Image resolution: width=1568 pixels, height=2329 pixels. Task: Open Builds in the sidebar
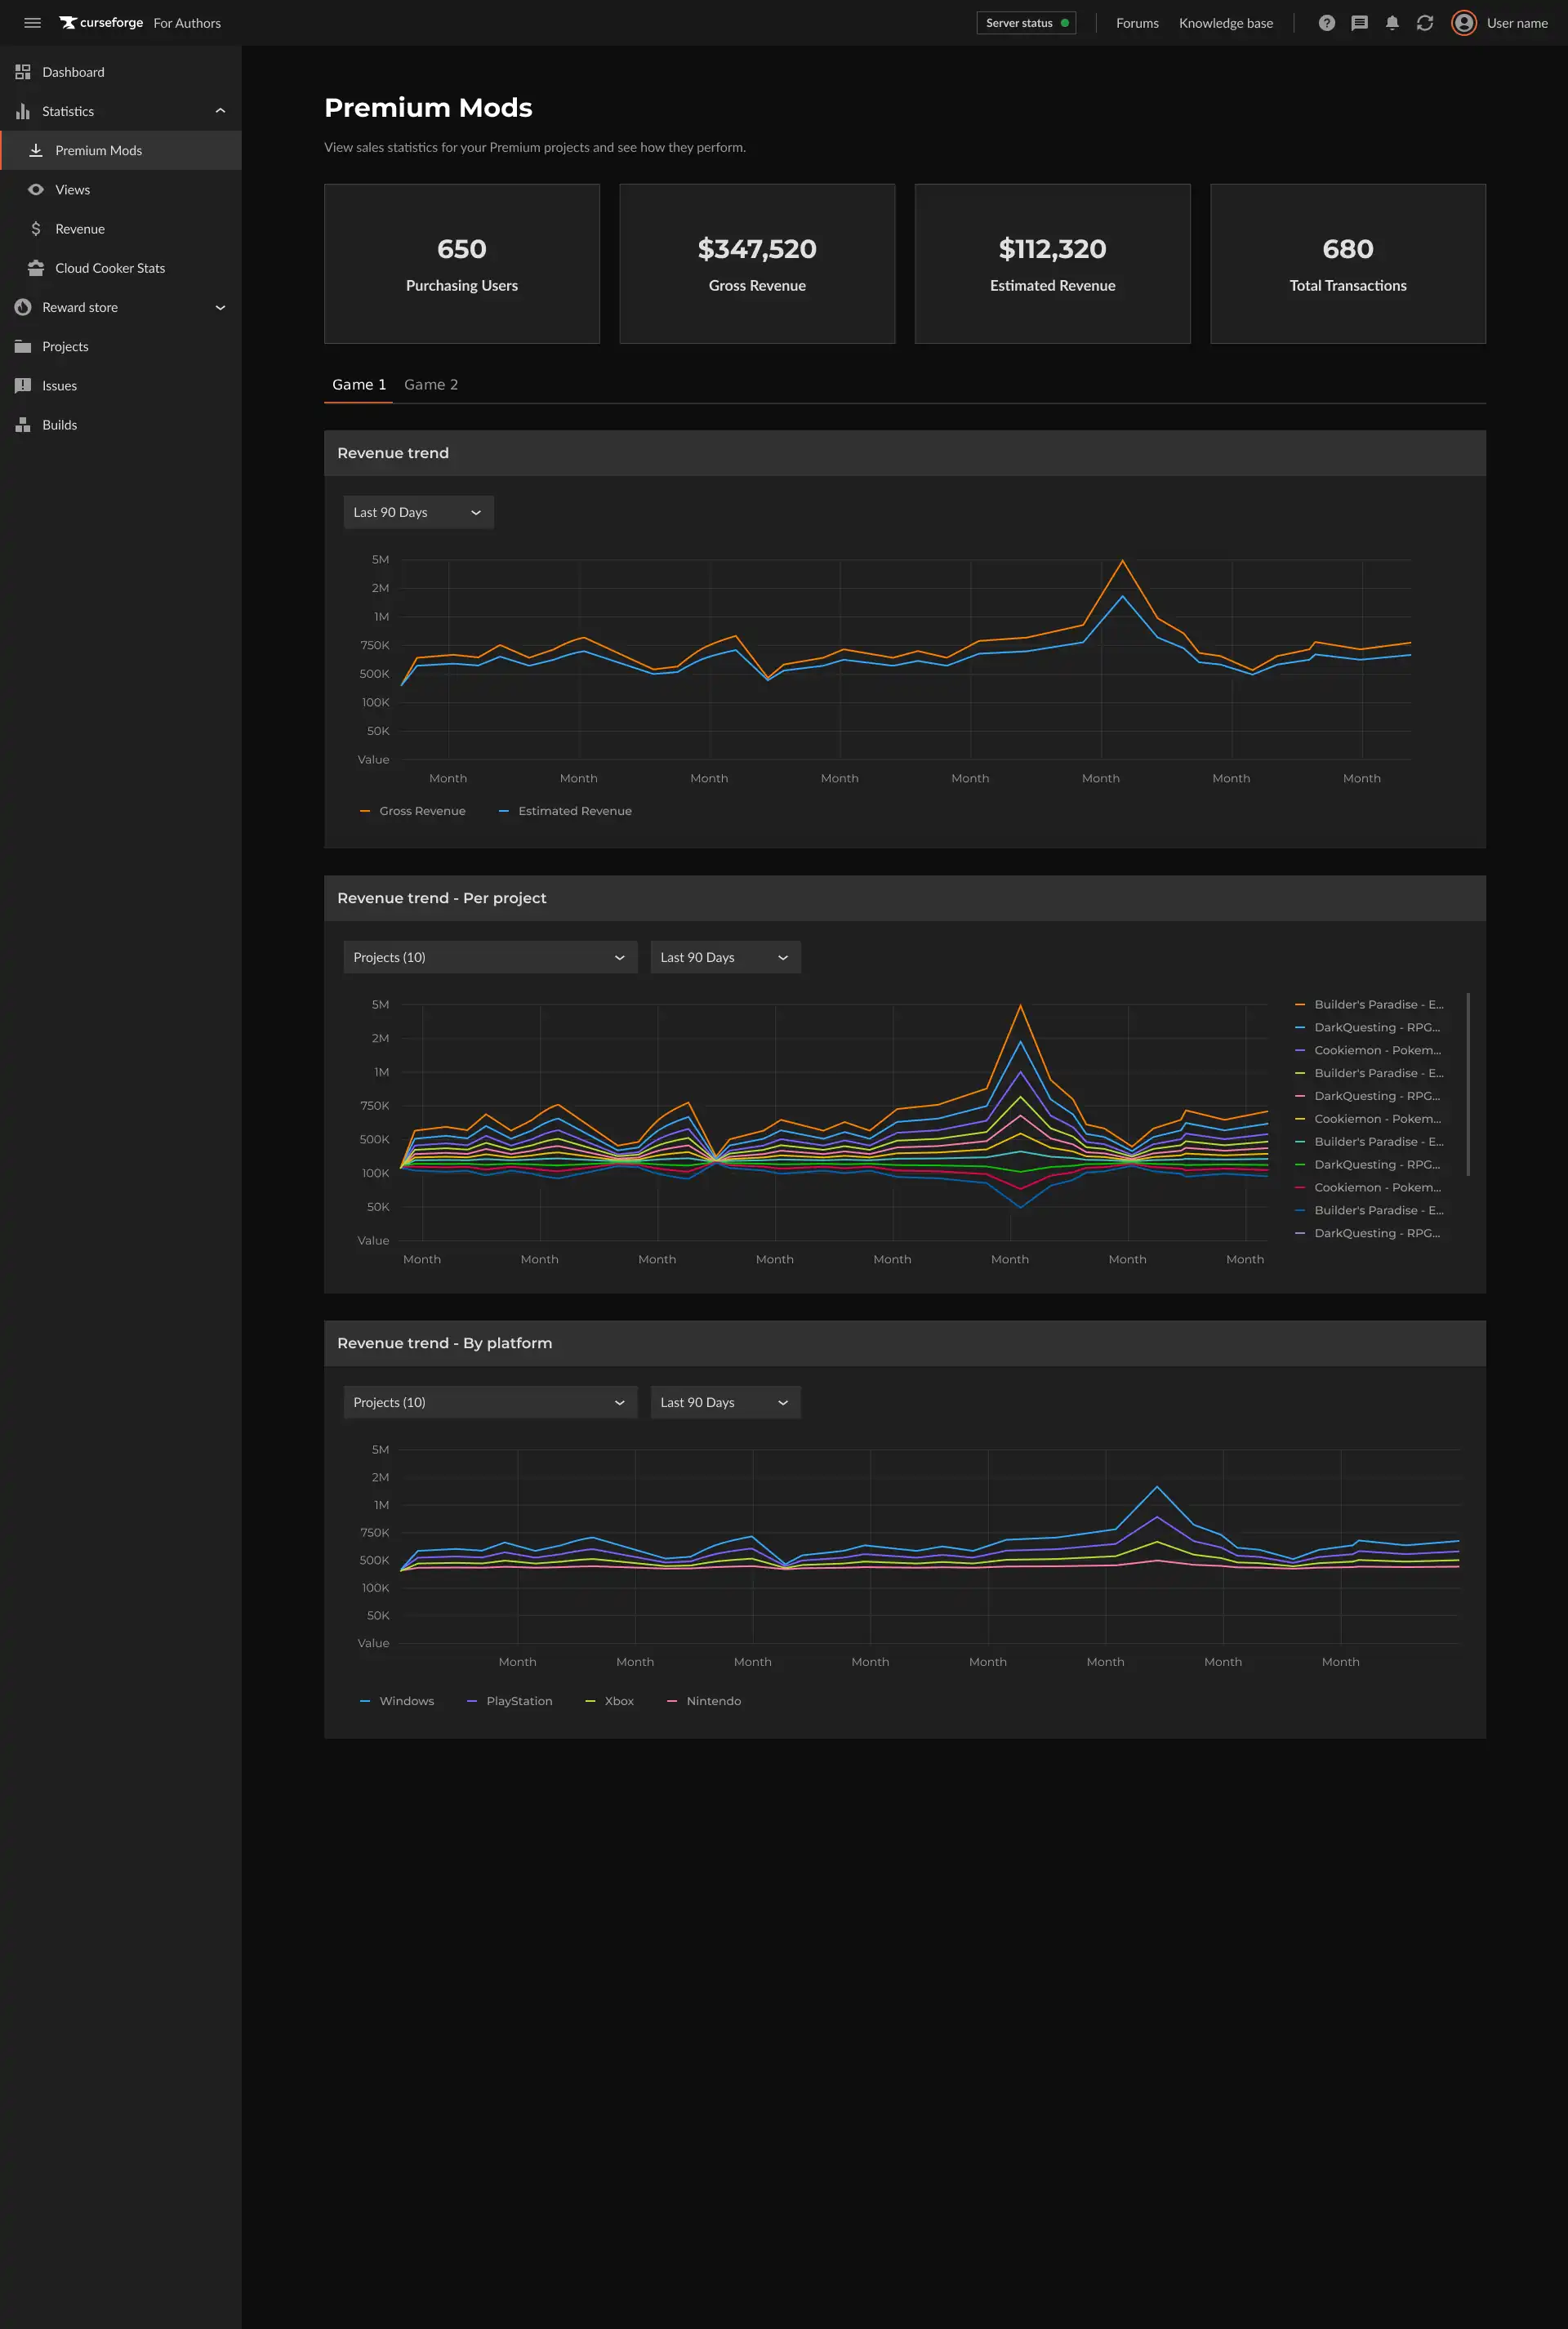[x=121, y=425]
